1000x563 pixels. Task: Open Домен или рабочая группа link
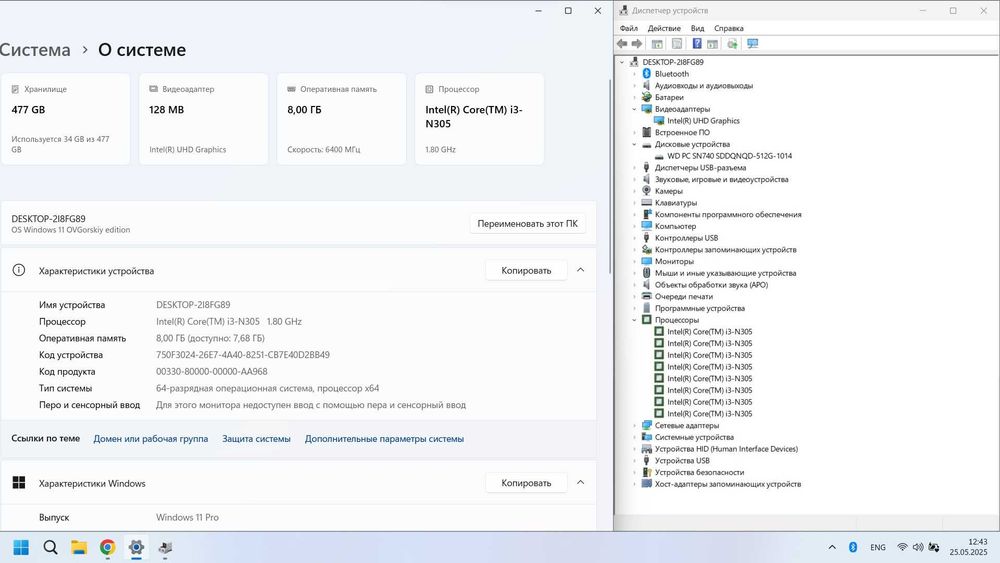point(151,439)
